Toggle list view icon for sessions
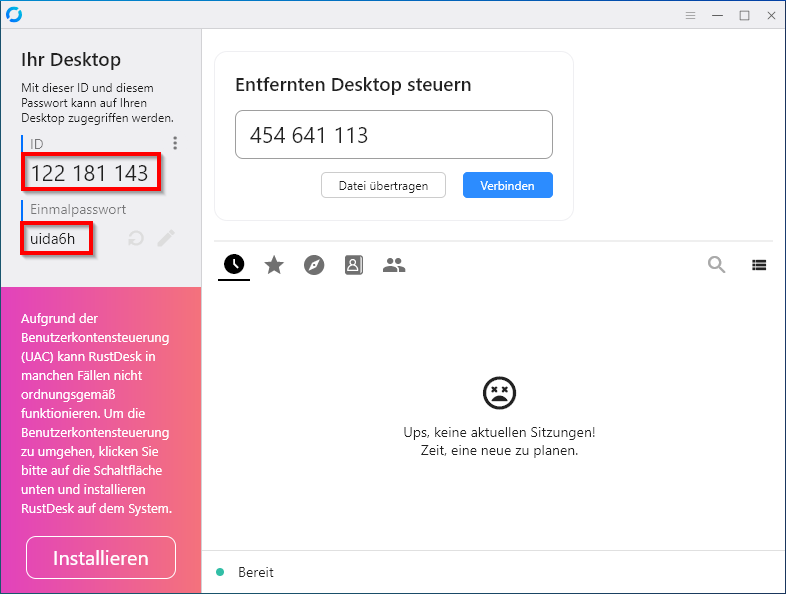Image resolution: width=786 pixels, height=594 pixels. tap(759, 265)
